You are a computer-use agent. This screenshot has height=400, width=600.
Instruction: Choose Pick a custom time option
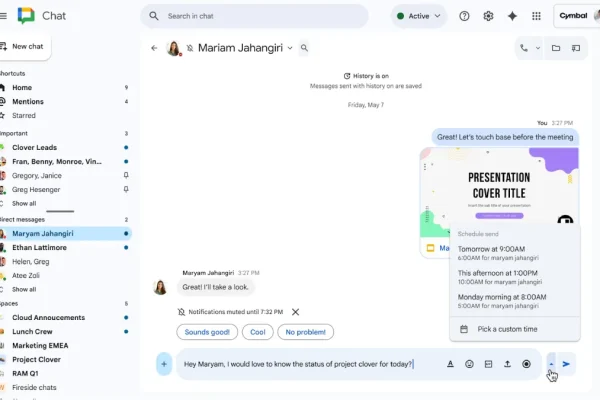pyautogui.click(x=507, y=329)
